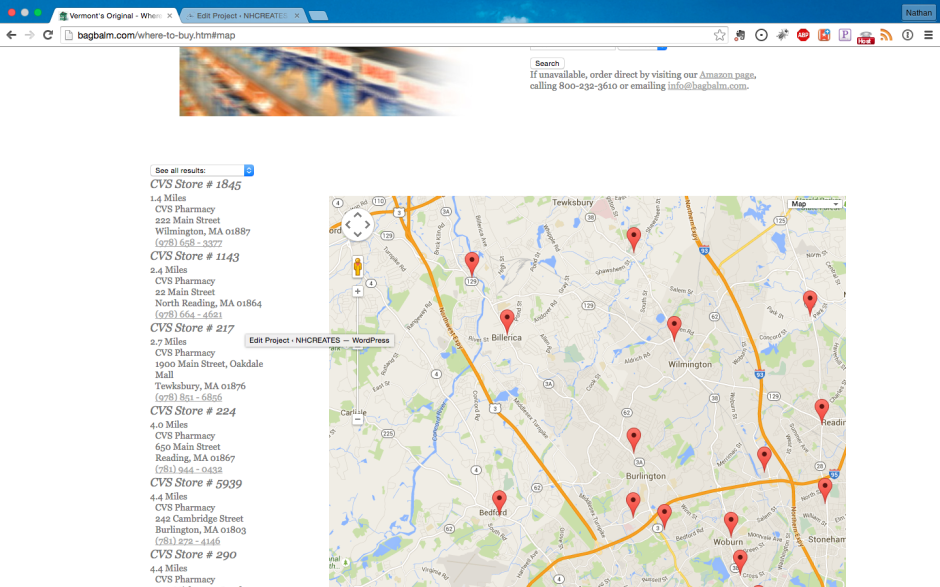Open the Chrome hamburger menu
This screenshot has width=940, height=587.
pyautogui.click(x=929, y=35)
